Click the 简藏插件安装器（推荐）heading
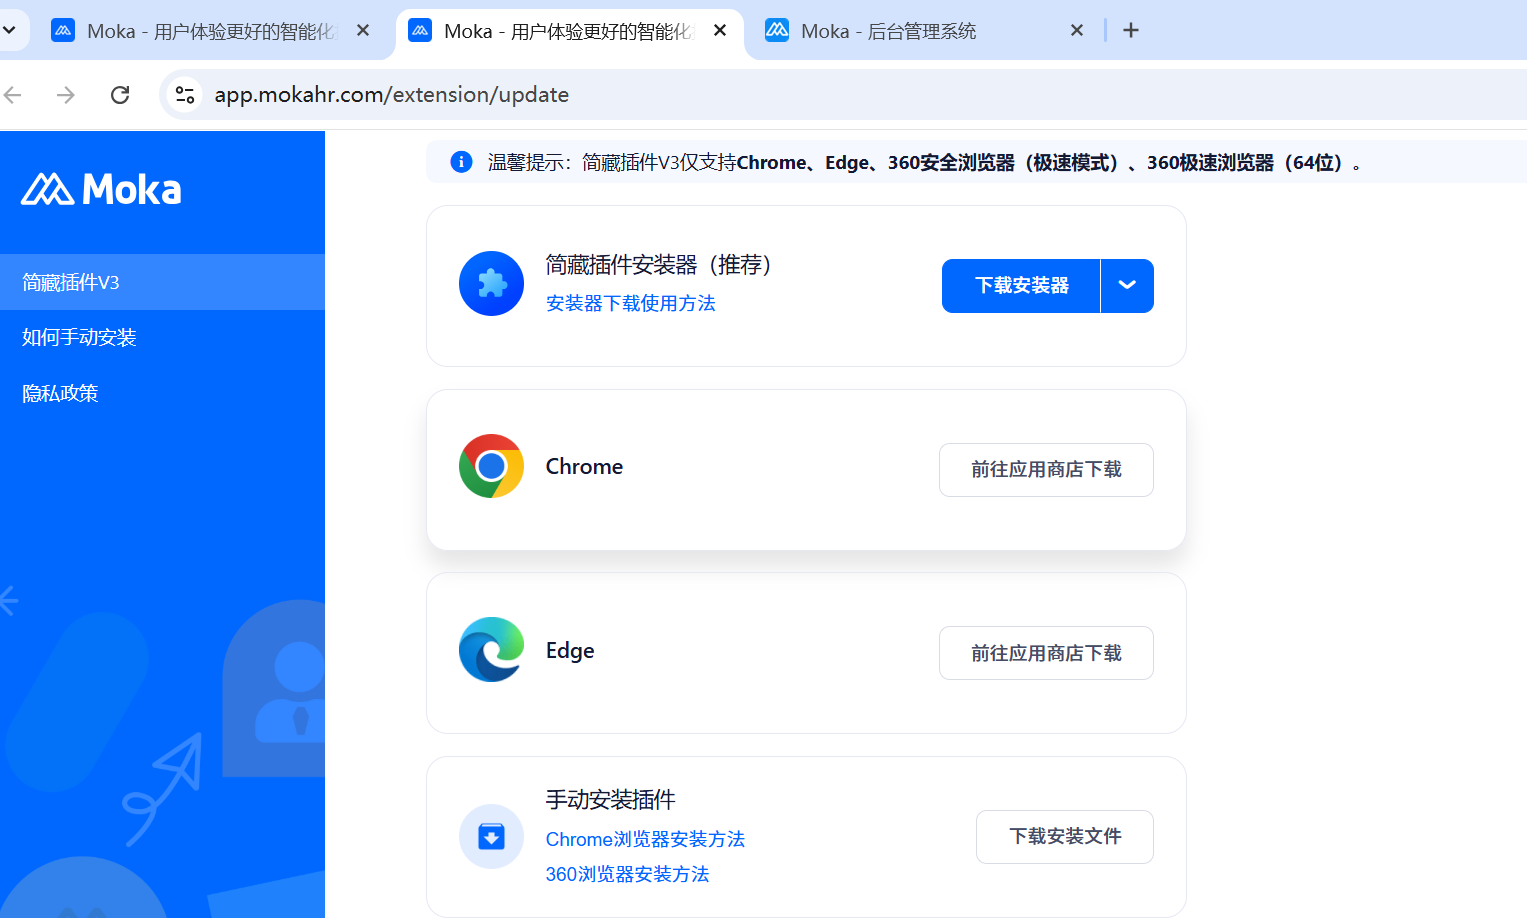The height and width of the screenshot is (918, 1527). pos(660,265)
